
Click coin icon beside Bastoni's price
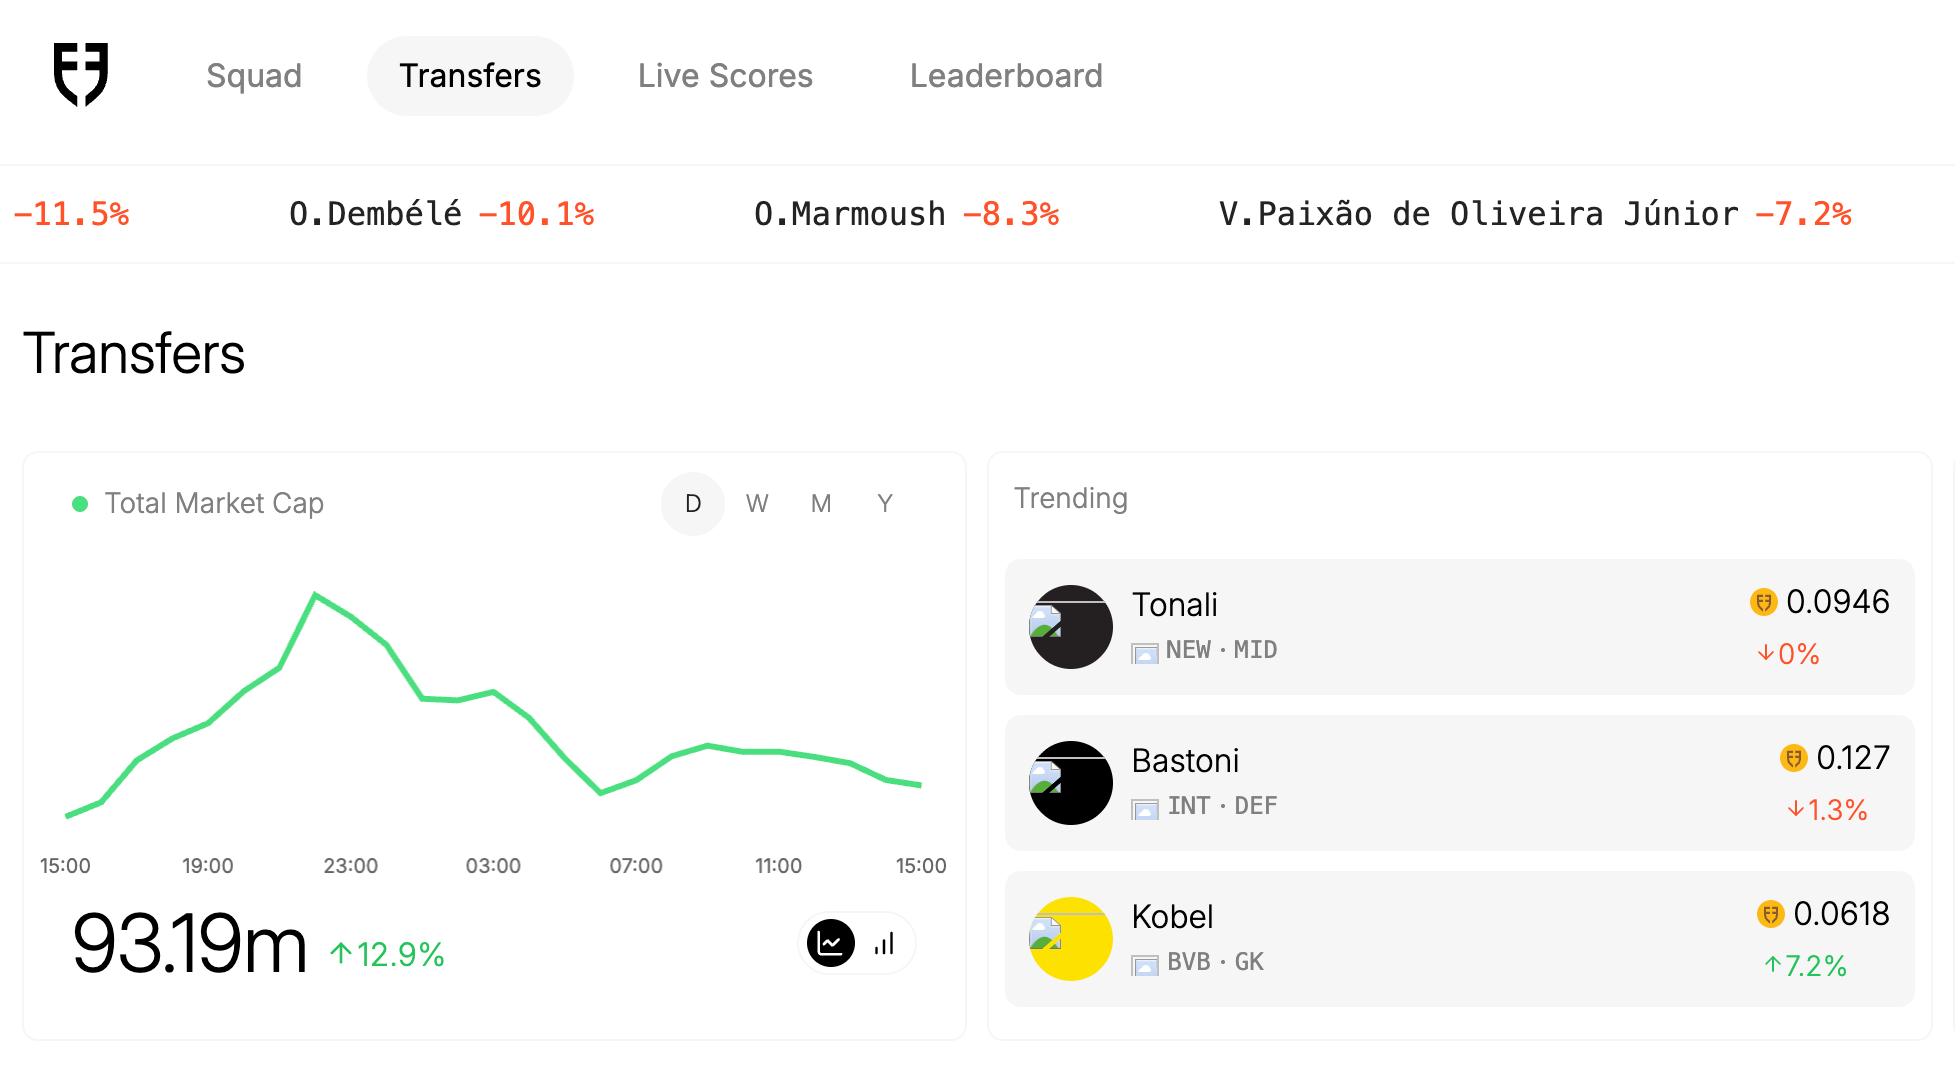tap(1793, 758)
